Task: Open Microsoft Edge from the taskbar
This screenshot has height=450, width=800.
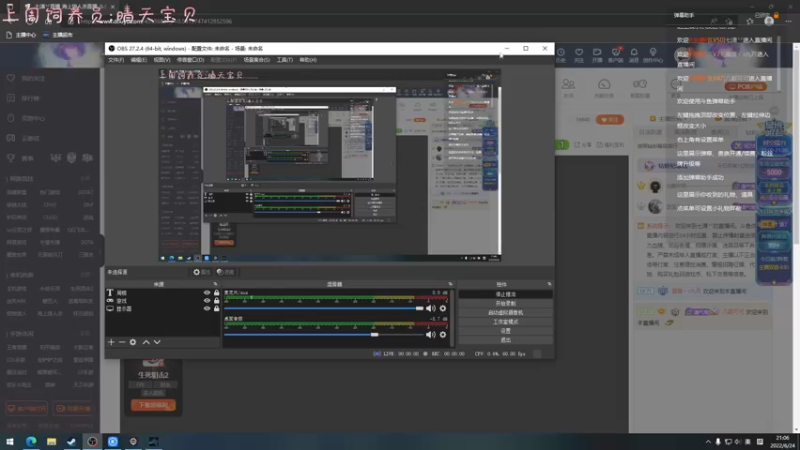Action: [x=31, y=441]
